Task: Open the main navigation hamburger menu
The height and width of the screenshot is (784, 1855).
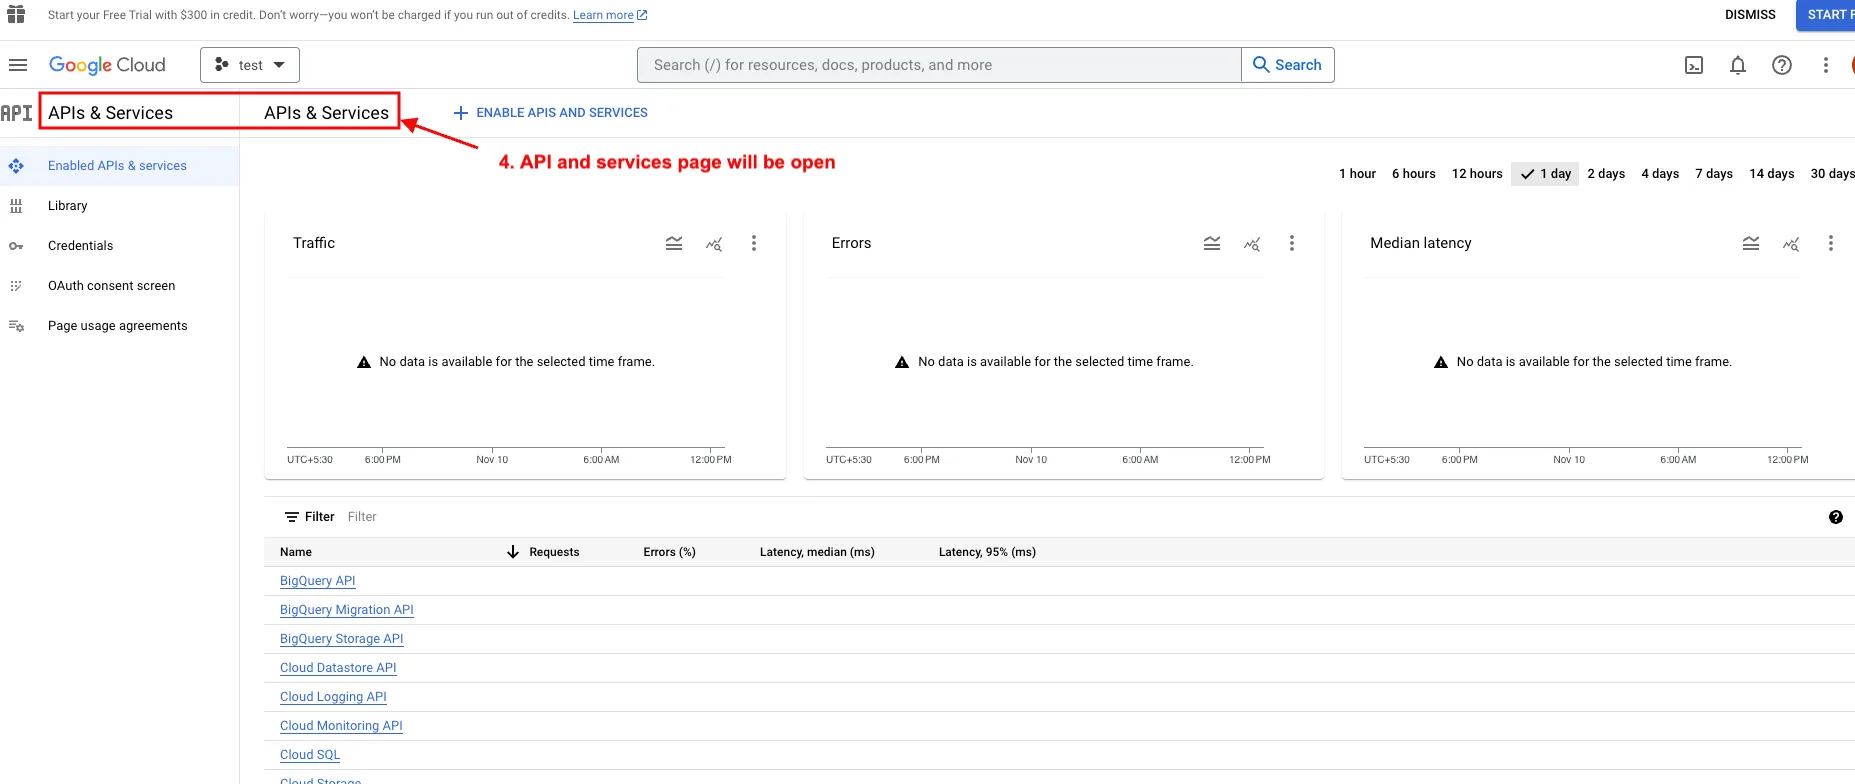Action: 18,65
